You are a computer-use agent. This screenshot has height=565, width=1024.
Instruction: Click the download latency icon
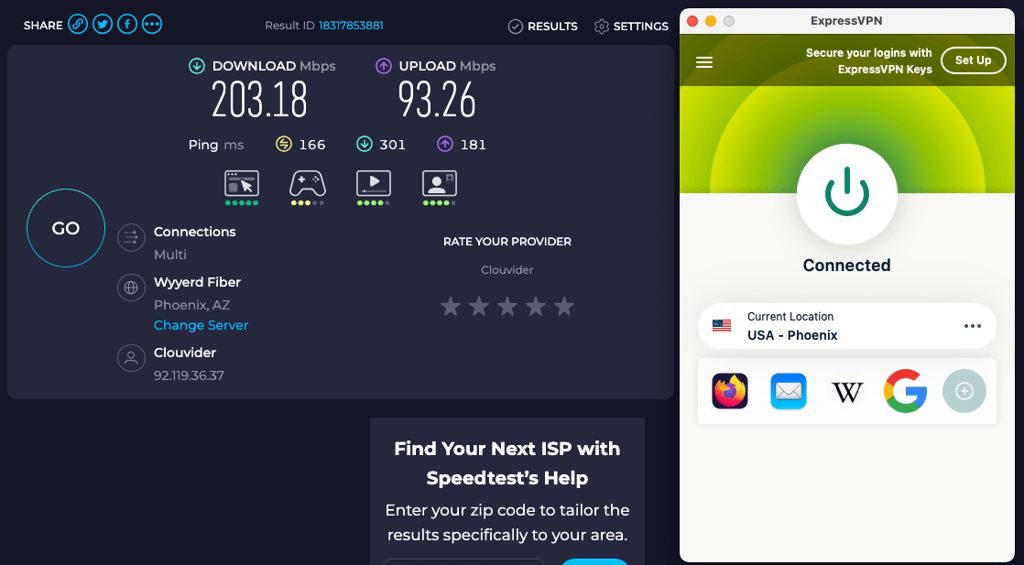(364, 144)
